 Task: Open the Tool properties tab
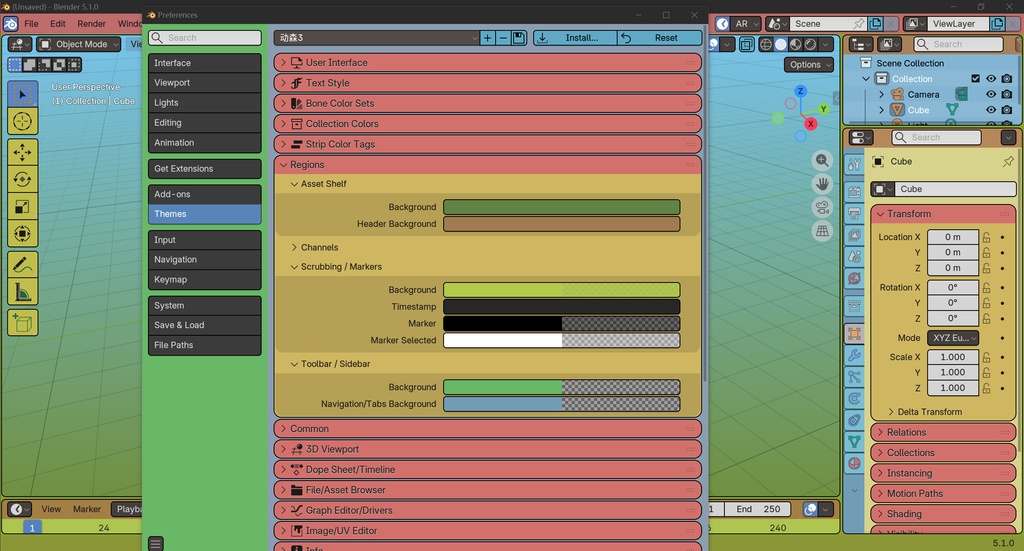click(854, 165)
